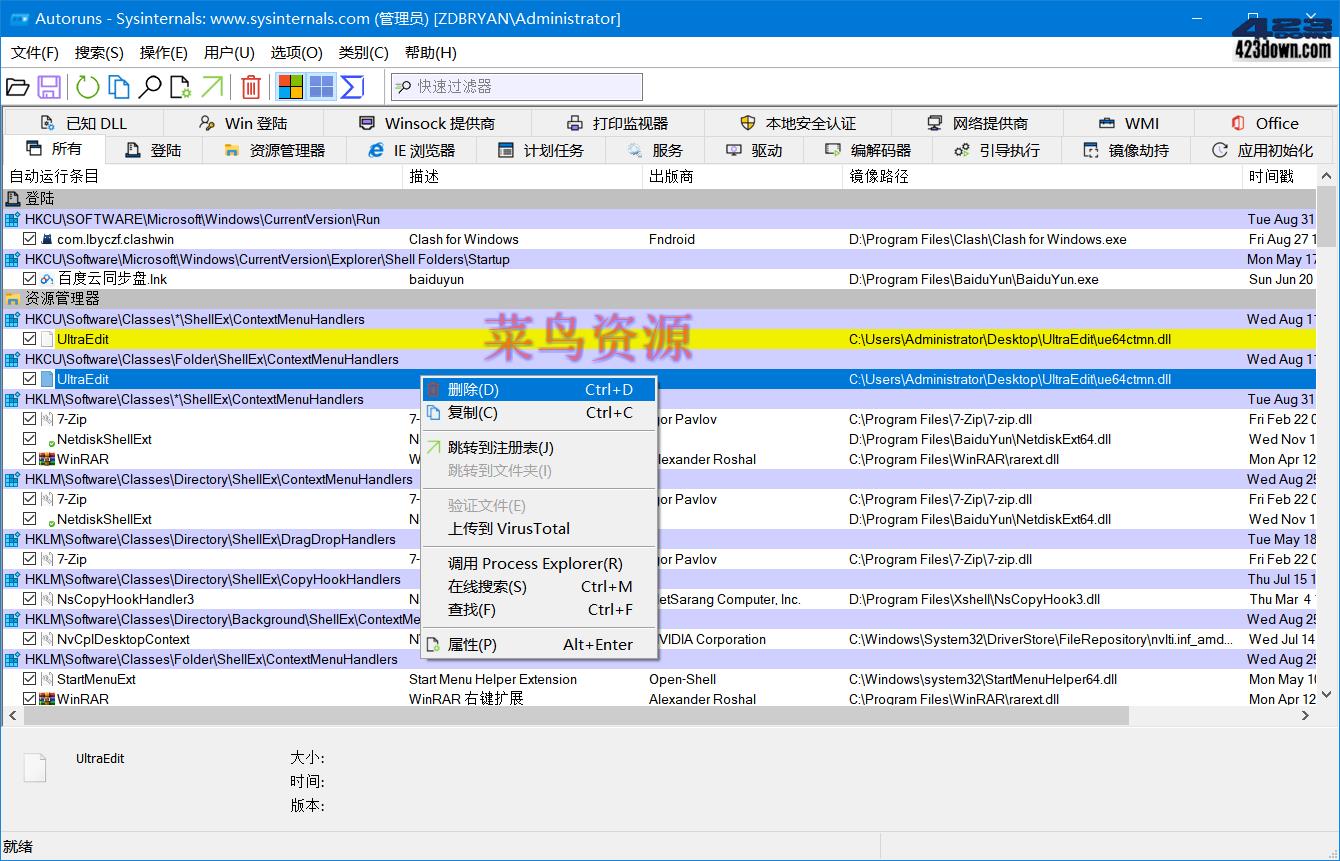Open a saved Autoruns file

tap(18, 87)
